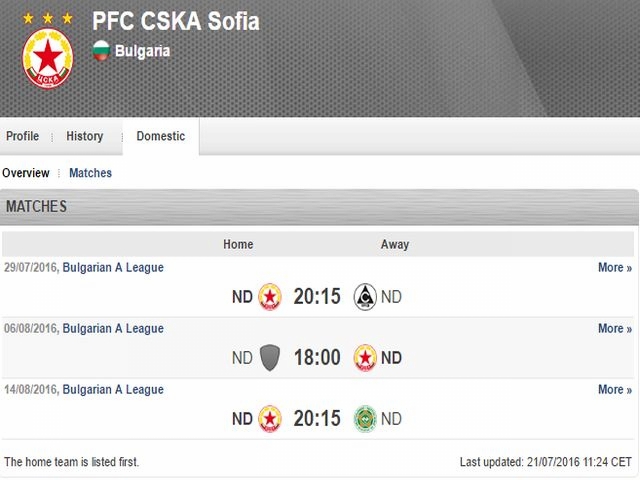Click the CSKA home crest in 29/07 match
Image resolution: width=640 pixels, height=480 pixels.
270,297
